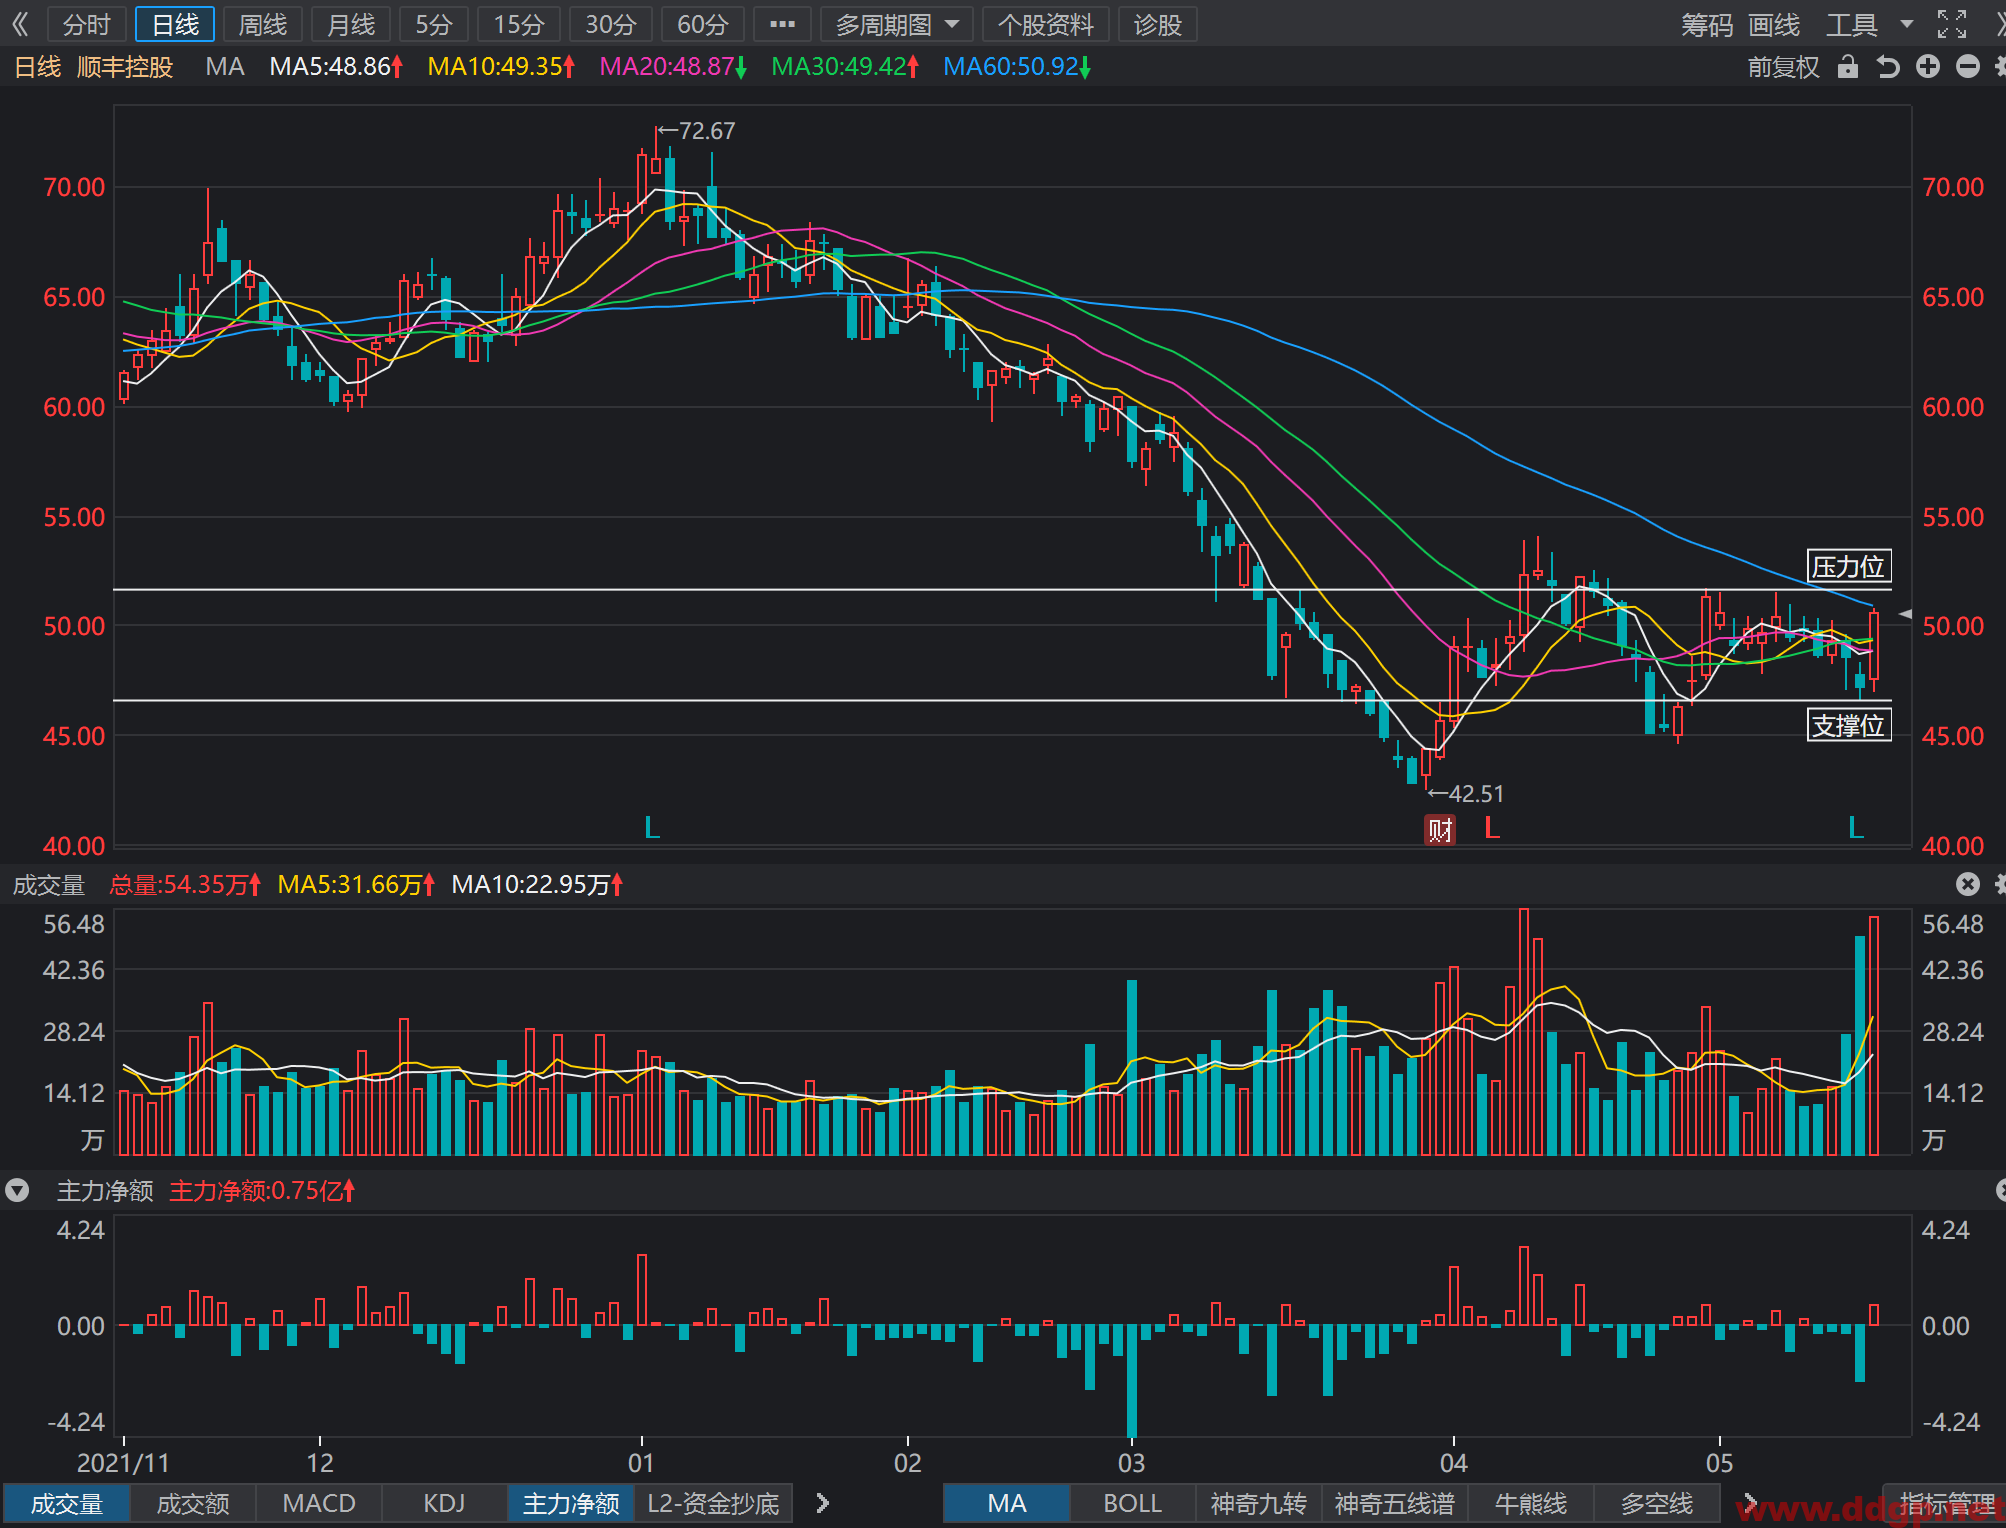Click the 04 month marker on timeline
This screenshot has width=2006, height=1528.
[x=1453, y=1462]
